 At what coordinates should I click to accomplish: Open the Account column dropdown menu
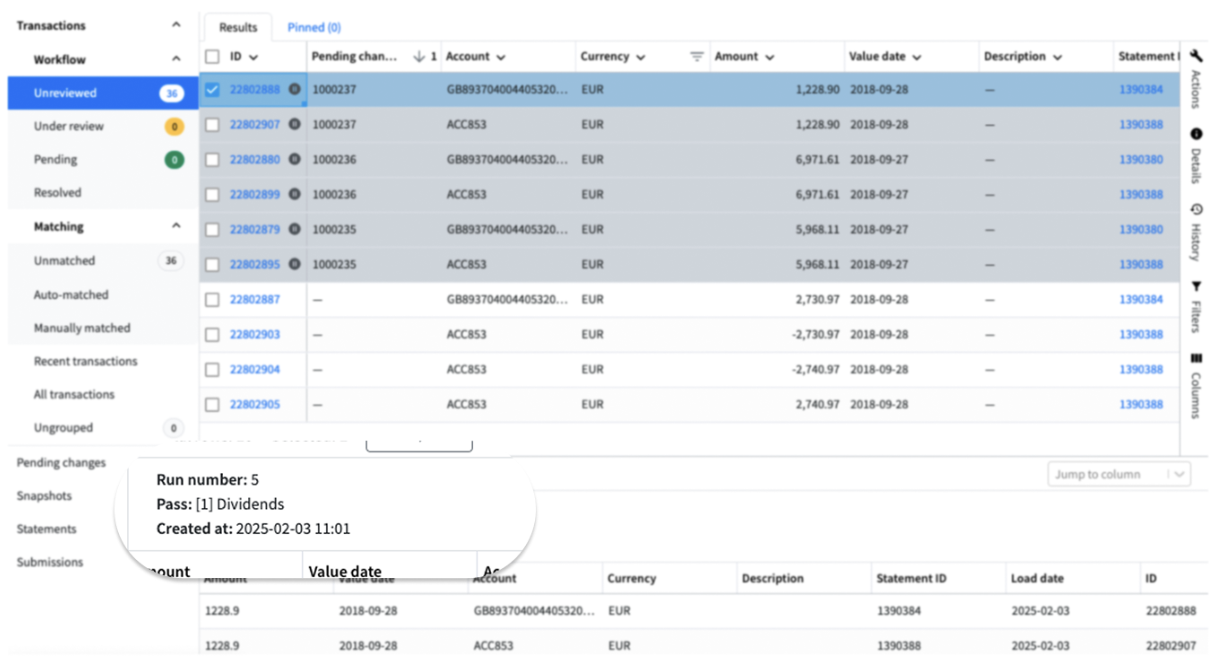point(500,57)
